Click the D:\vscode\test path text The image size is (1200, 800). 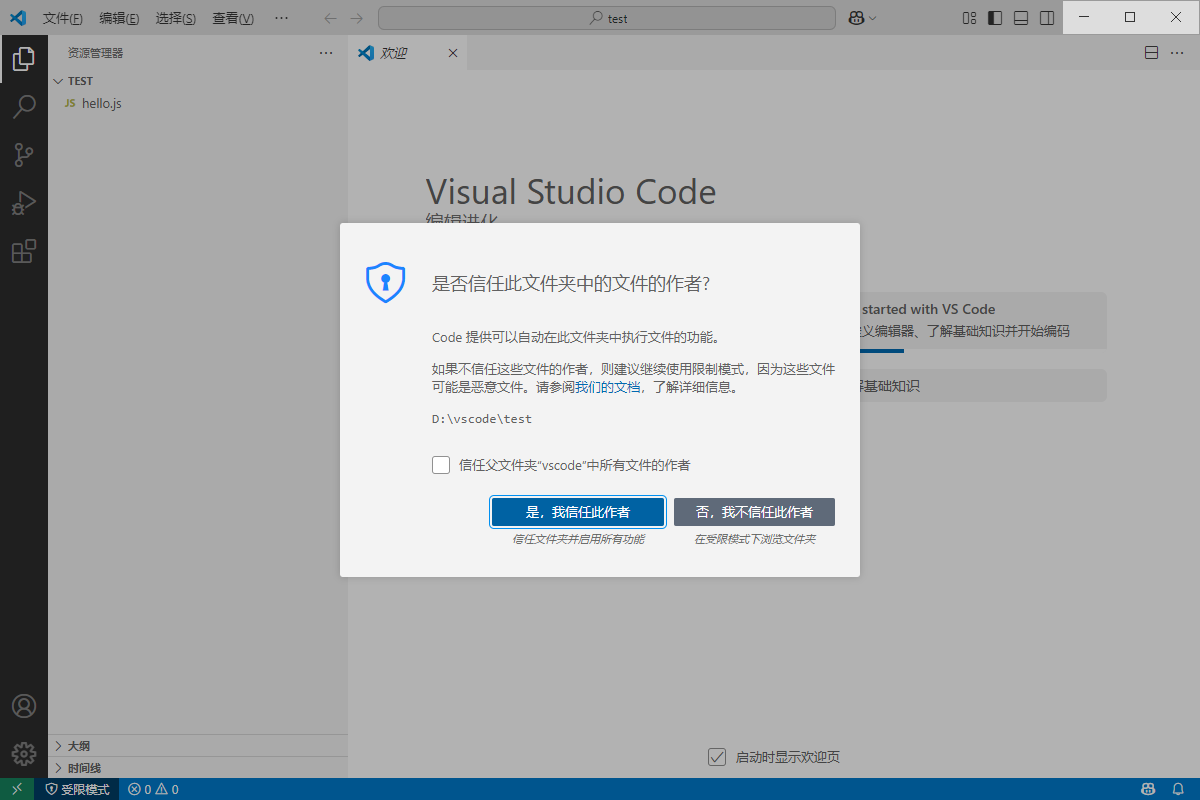482,419
